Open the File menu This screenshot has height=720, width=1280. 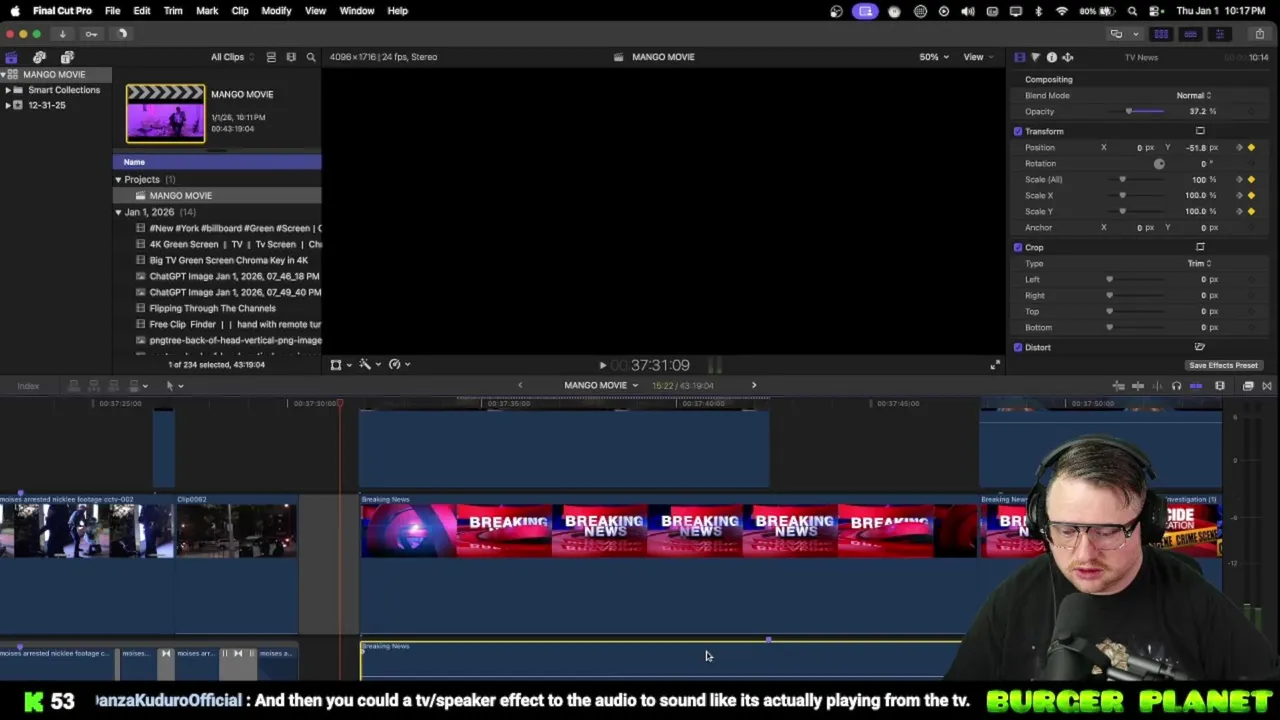click(113, 11)
